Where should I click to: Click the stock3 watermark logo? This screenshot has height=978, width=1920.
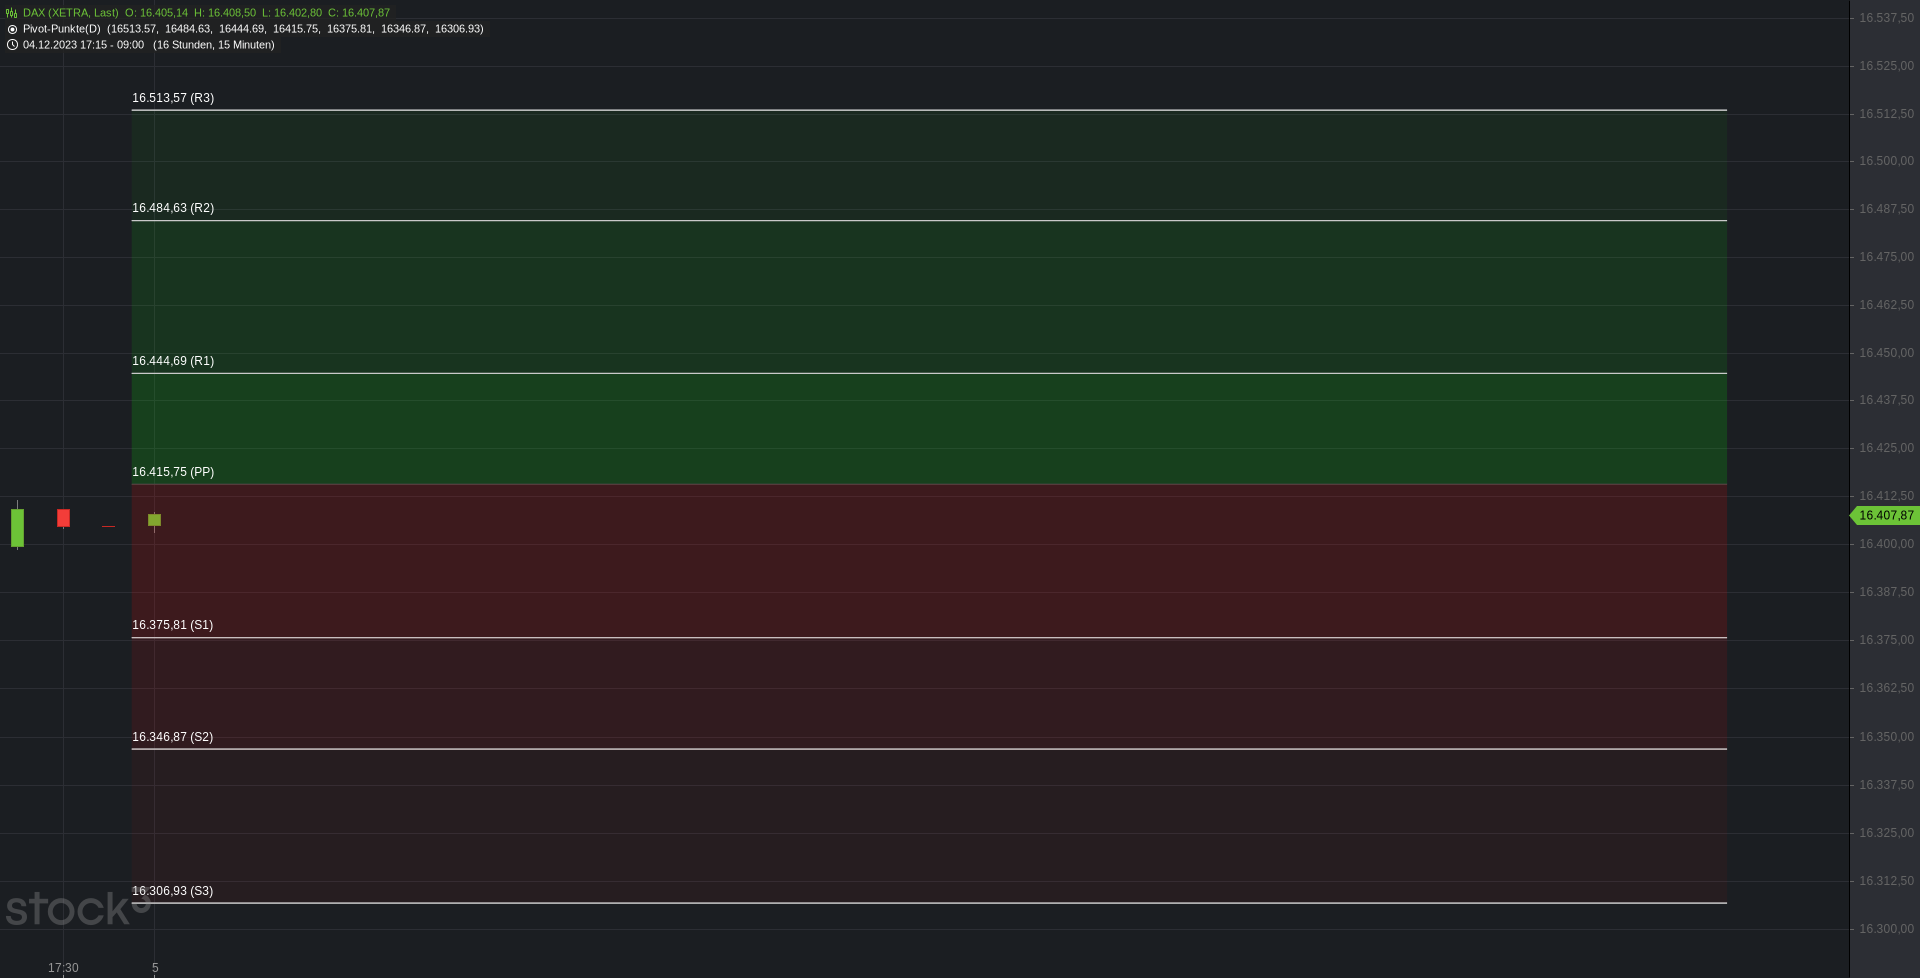coord(78,908)
